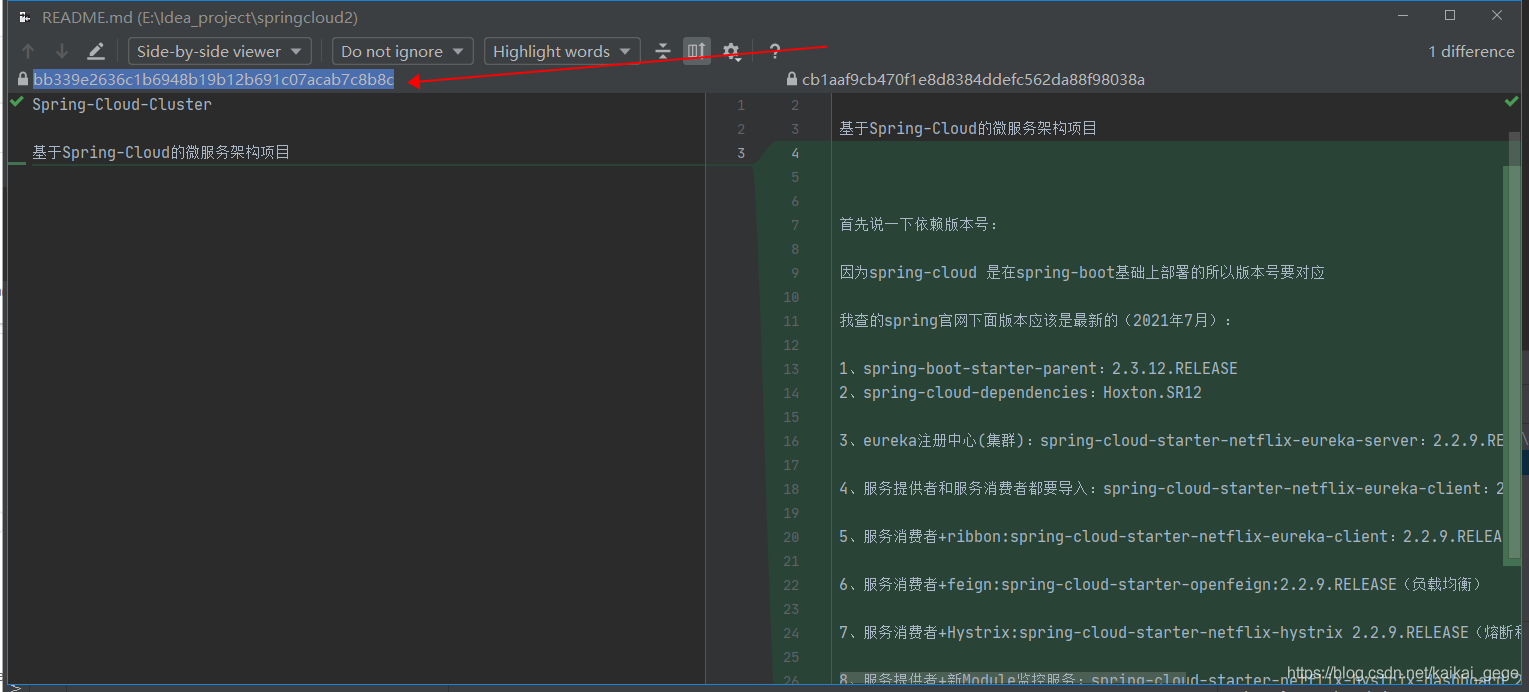The height and width of the screenshot is (692, 1529).
Task: Close the diff window
Action: (1497, 15)
